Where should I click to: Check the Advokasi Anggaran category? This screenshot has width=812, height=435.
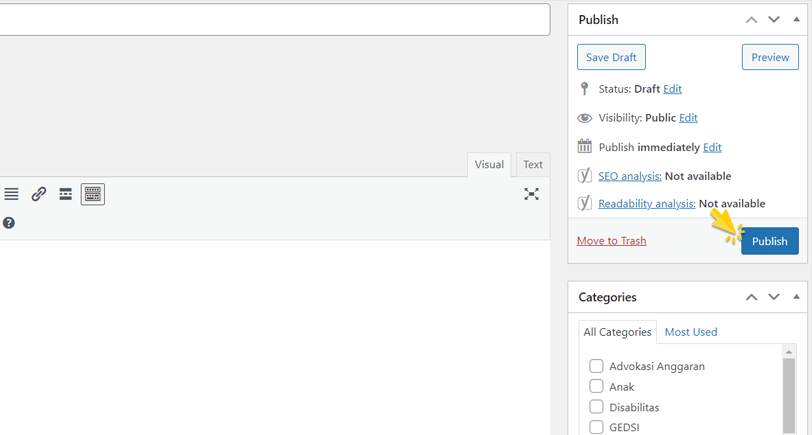pyautogui.click(x=597, y=366)
